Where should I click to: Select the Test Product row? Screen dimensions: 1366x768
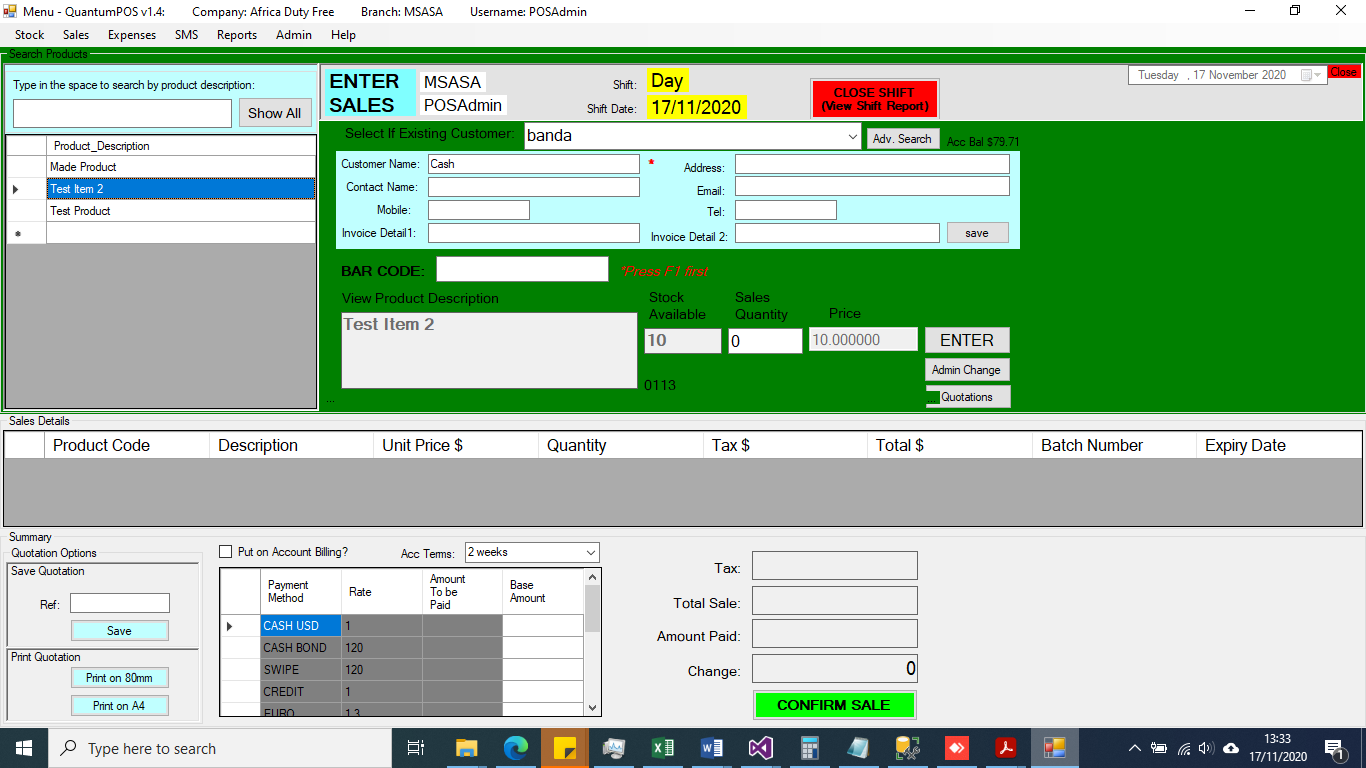tap(181, 211)
